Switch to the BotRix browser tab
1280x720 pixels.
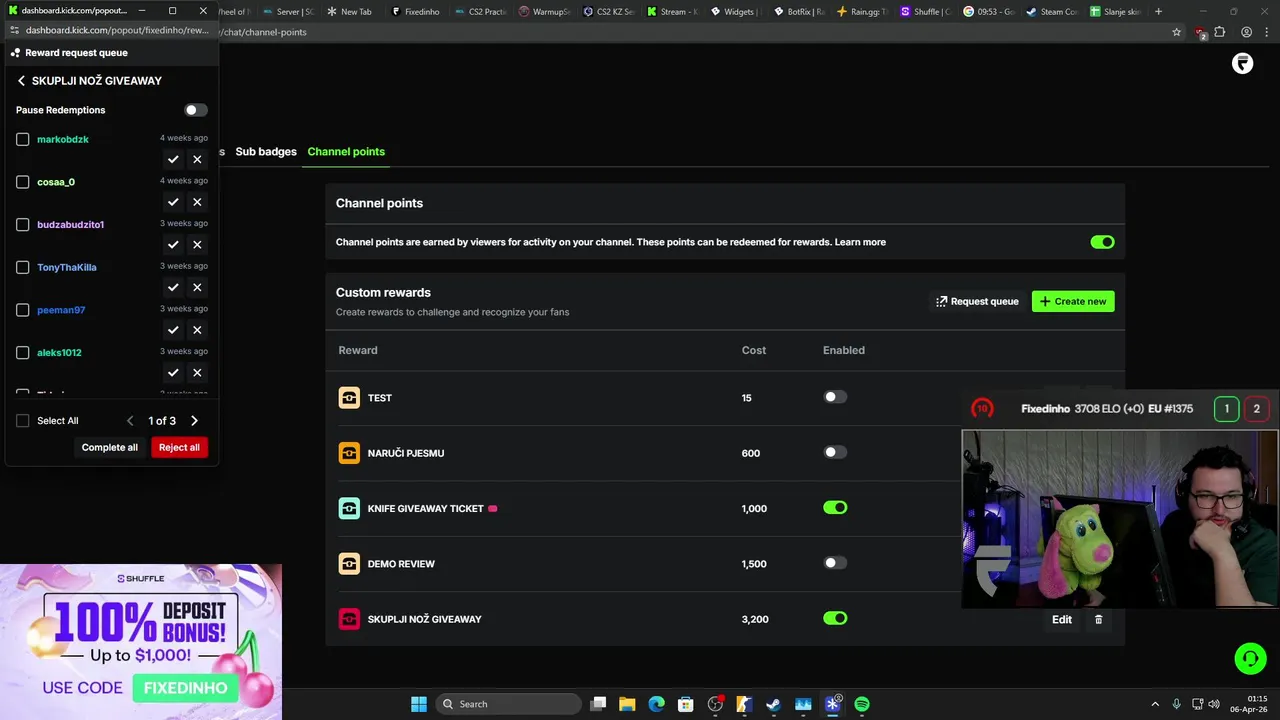(x=800, y=11)
